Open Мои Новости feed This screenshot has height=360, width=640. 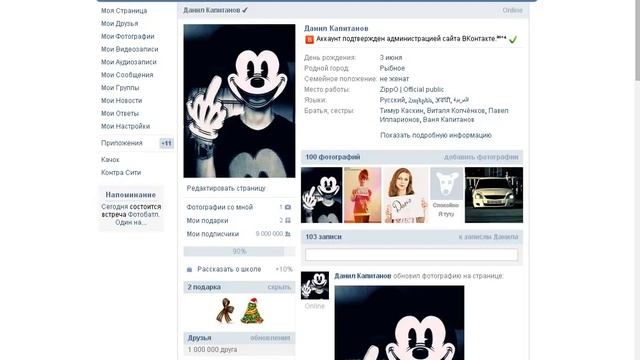point(122,100)
